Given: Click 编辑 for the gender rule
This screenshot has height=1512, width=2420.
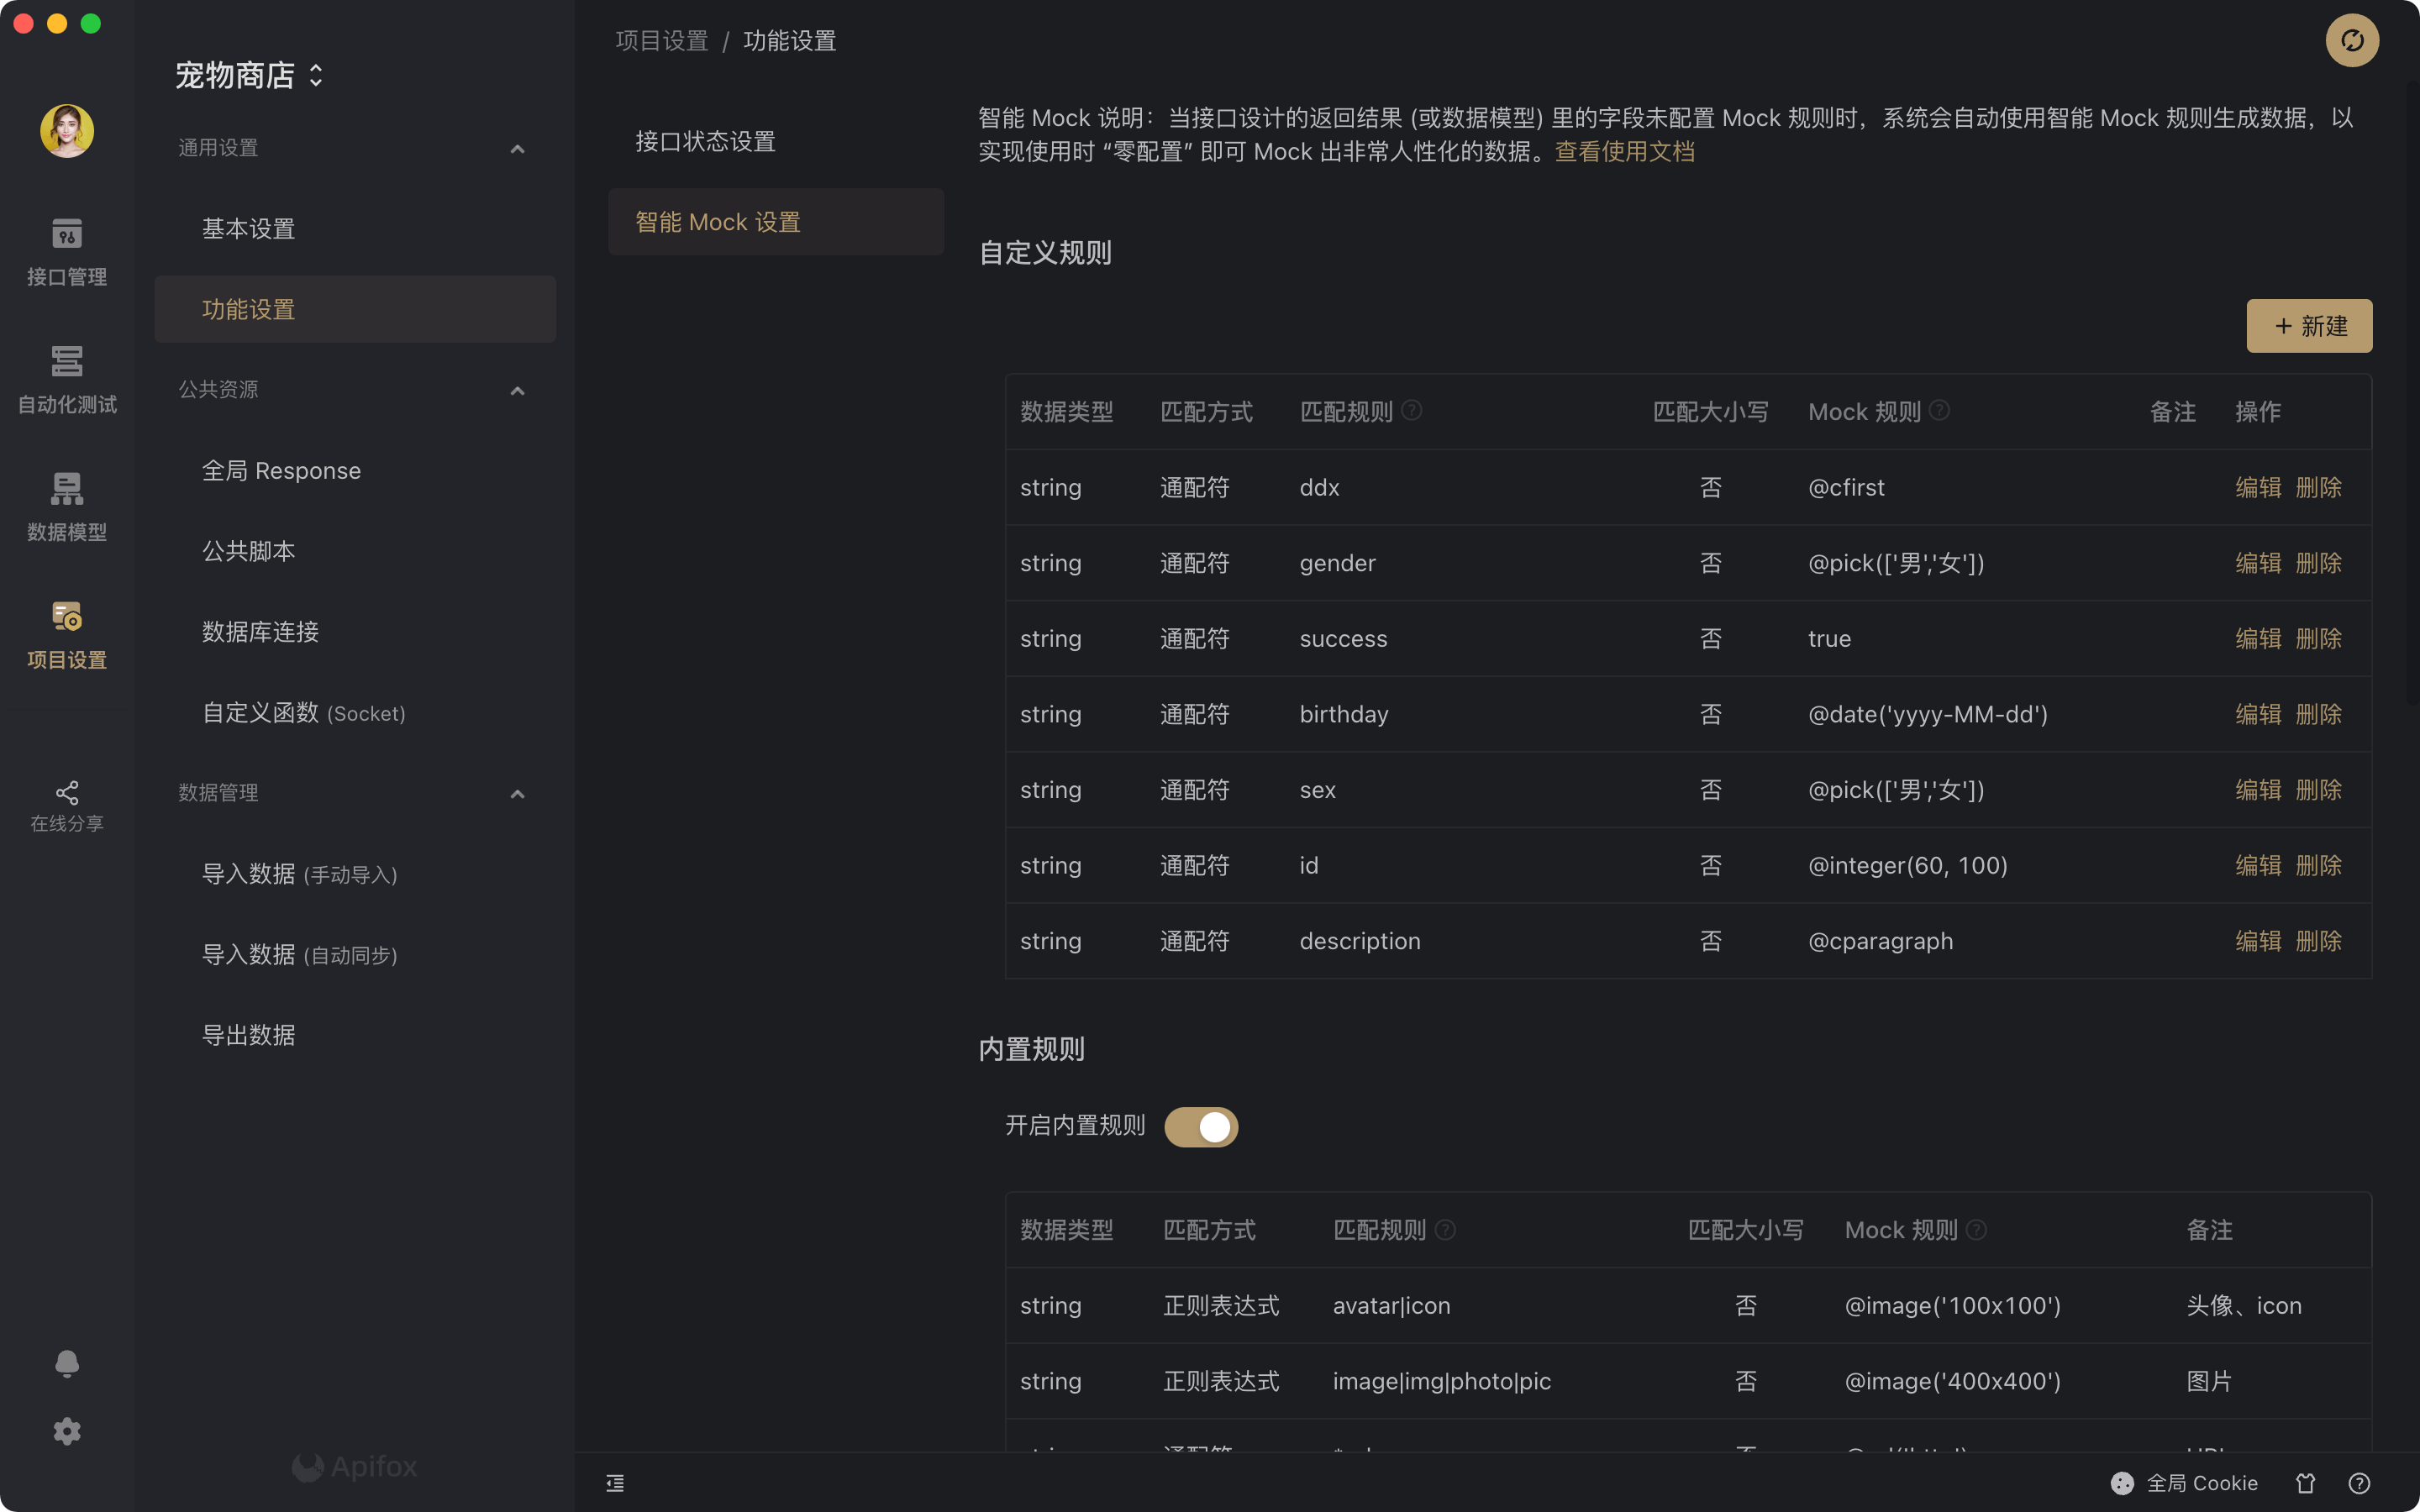Looking at the screenshot, I should point(2258,563).
